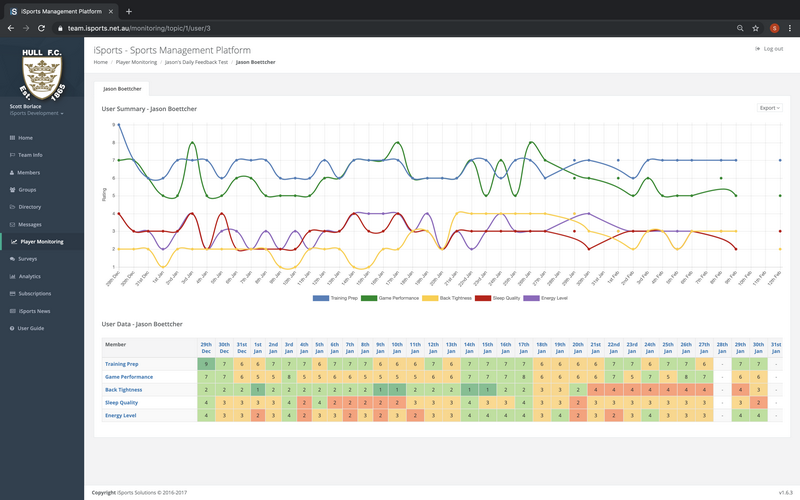800x500 pixels.
Task: Open the browser profile avatar
Action: (x=774, y=28)
